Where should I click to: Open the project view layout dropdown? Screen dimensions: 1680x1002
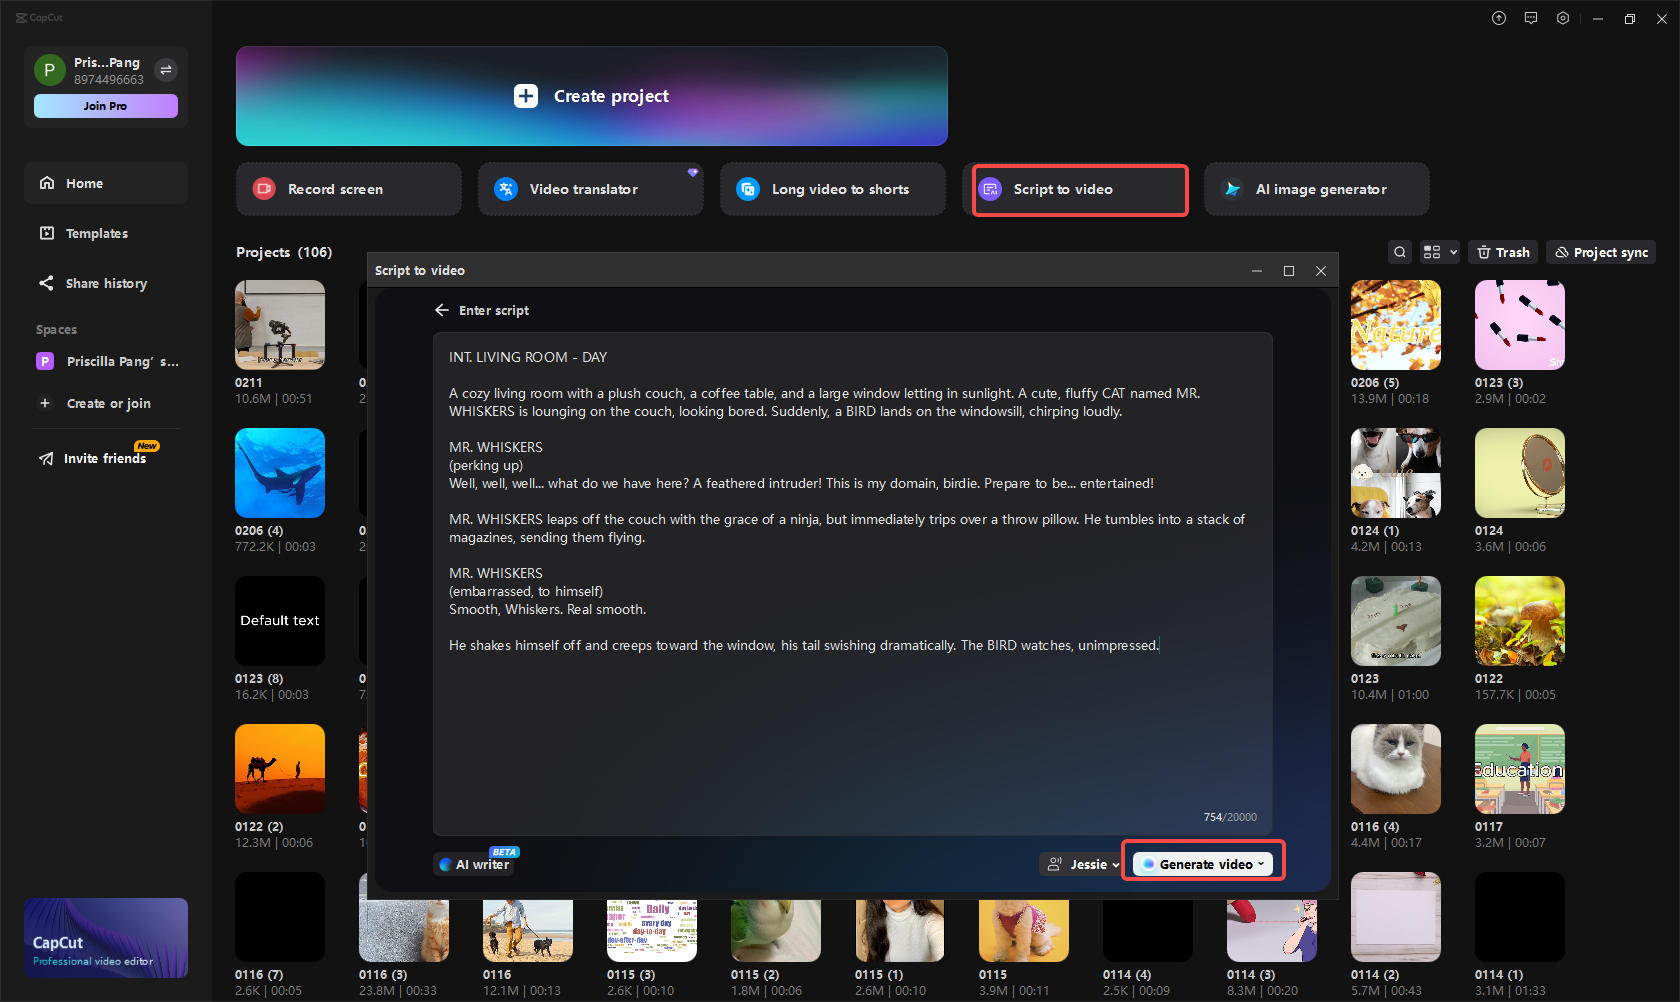tap(1440, 252)
